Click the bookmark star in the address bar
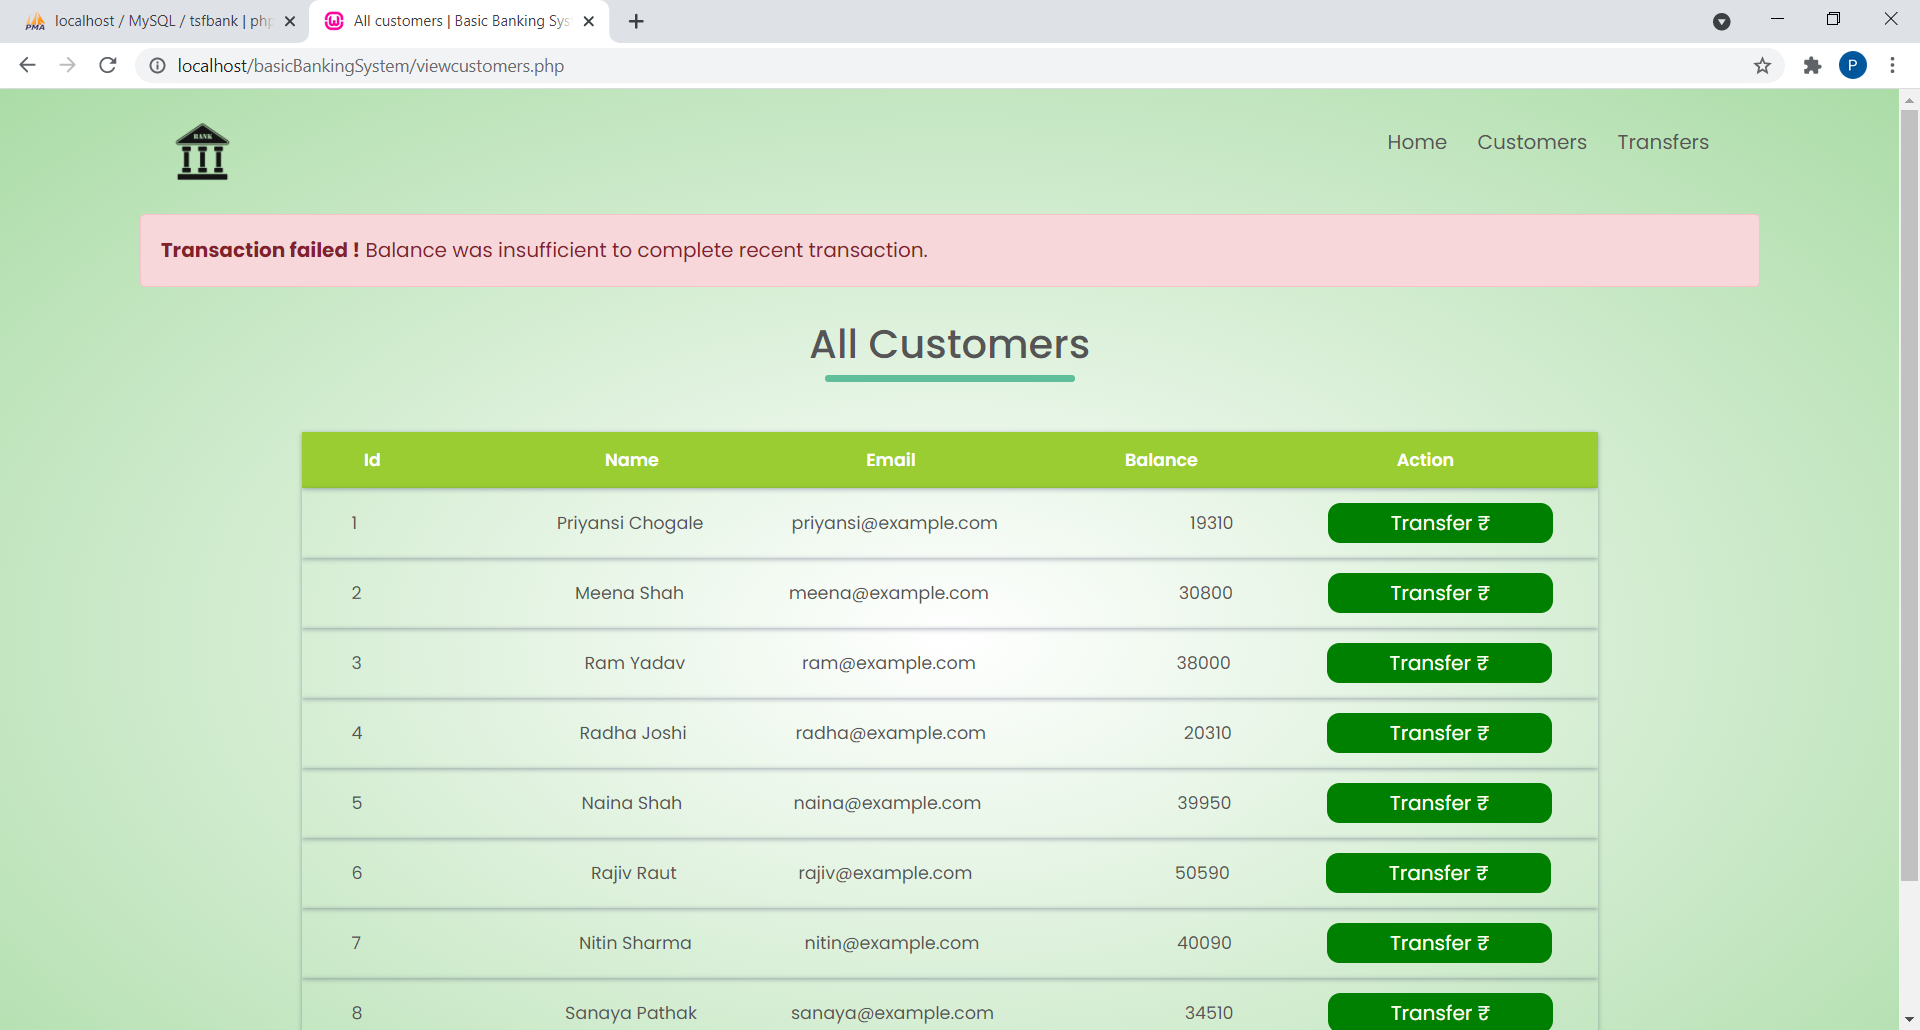Viewport: 1920px width, 1030px height. point(1762,66)
